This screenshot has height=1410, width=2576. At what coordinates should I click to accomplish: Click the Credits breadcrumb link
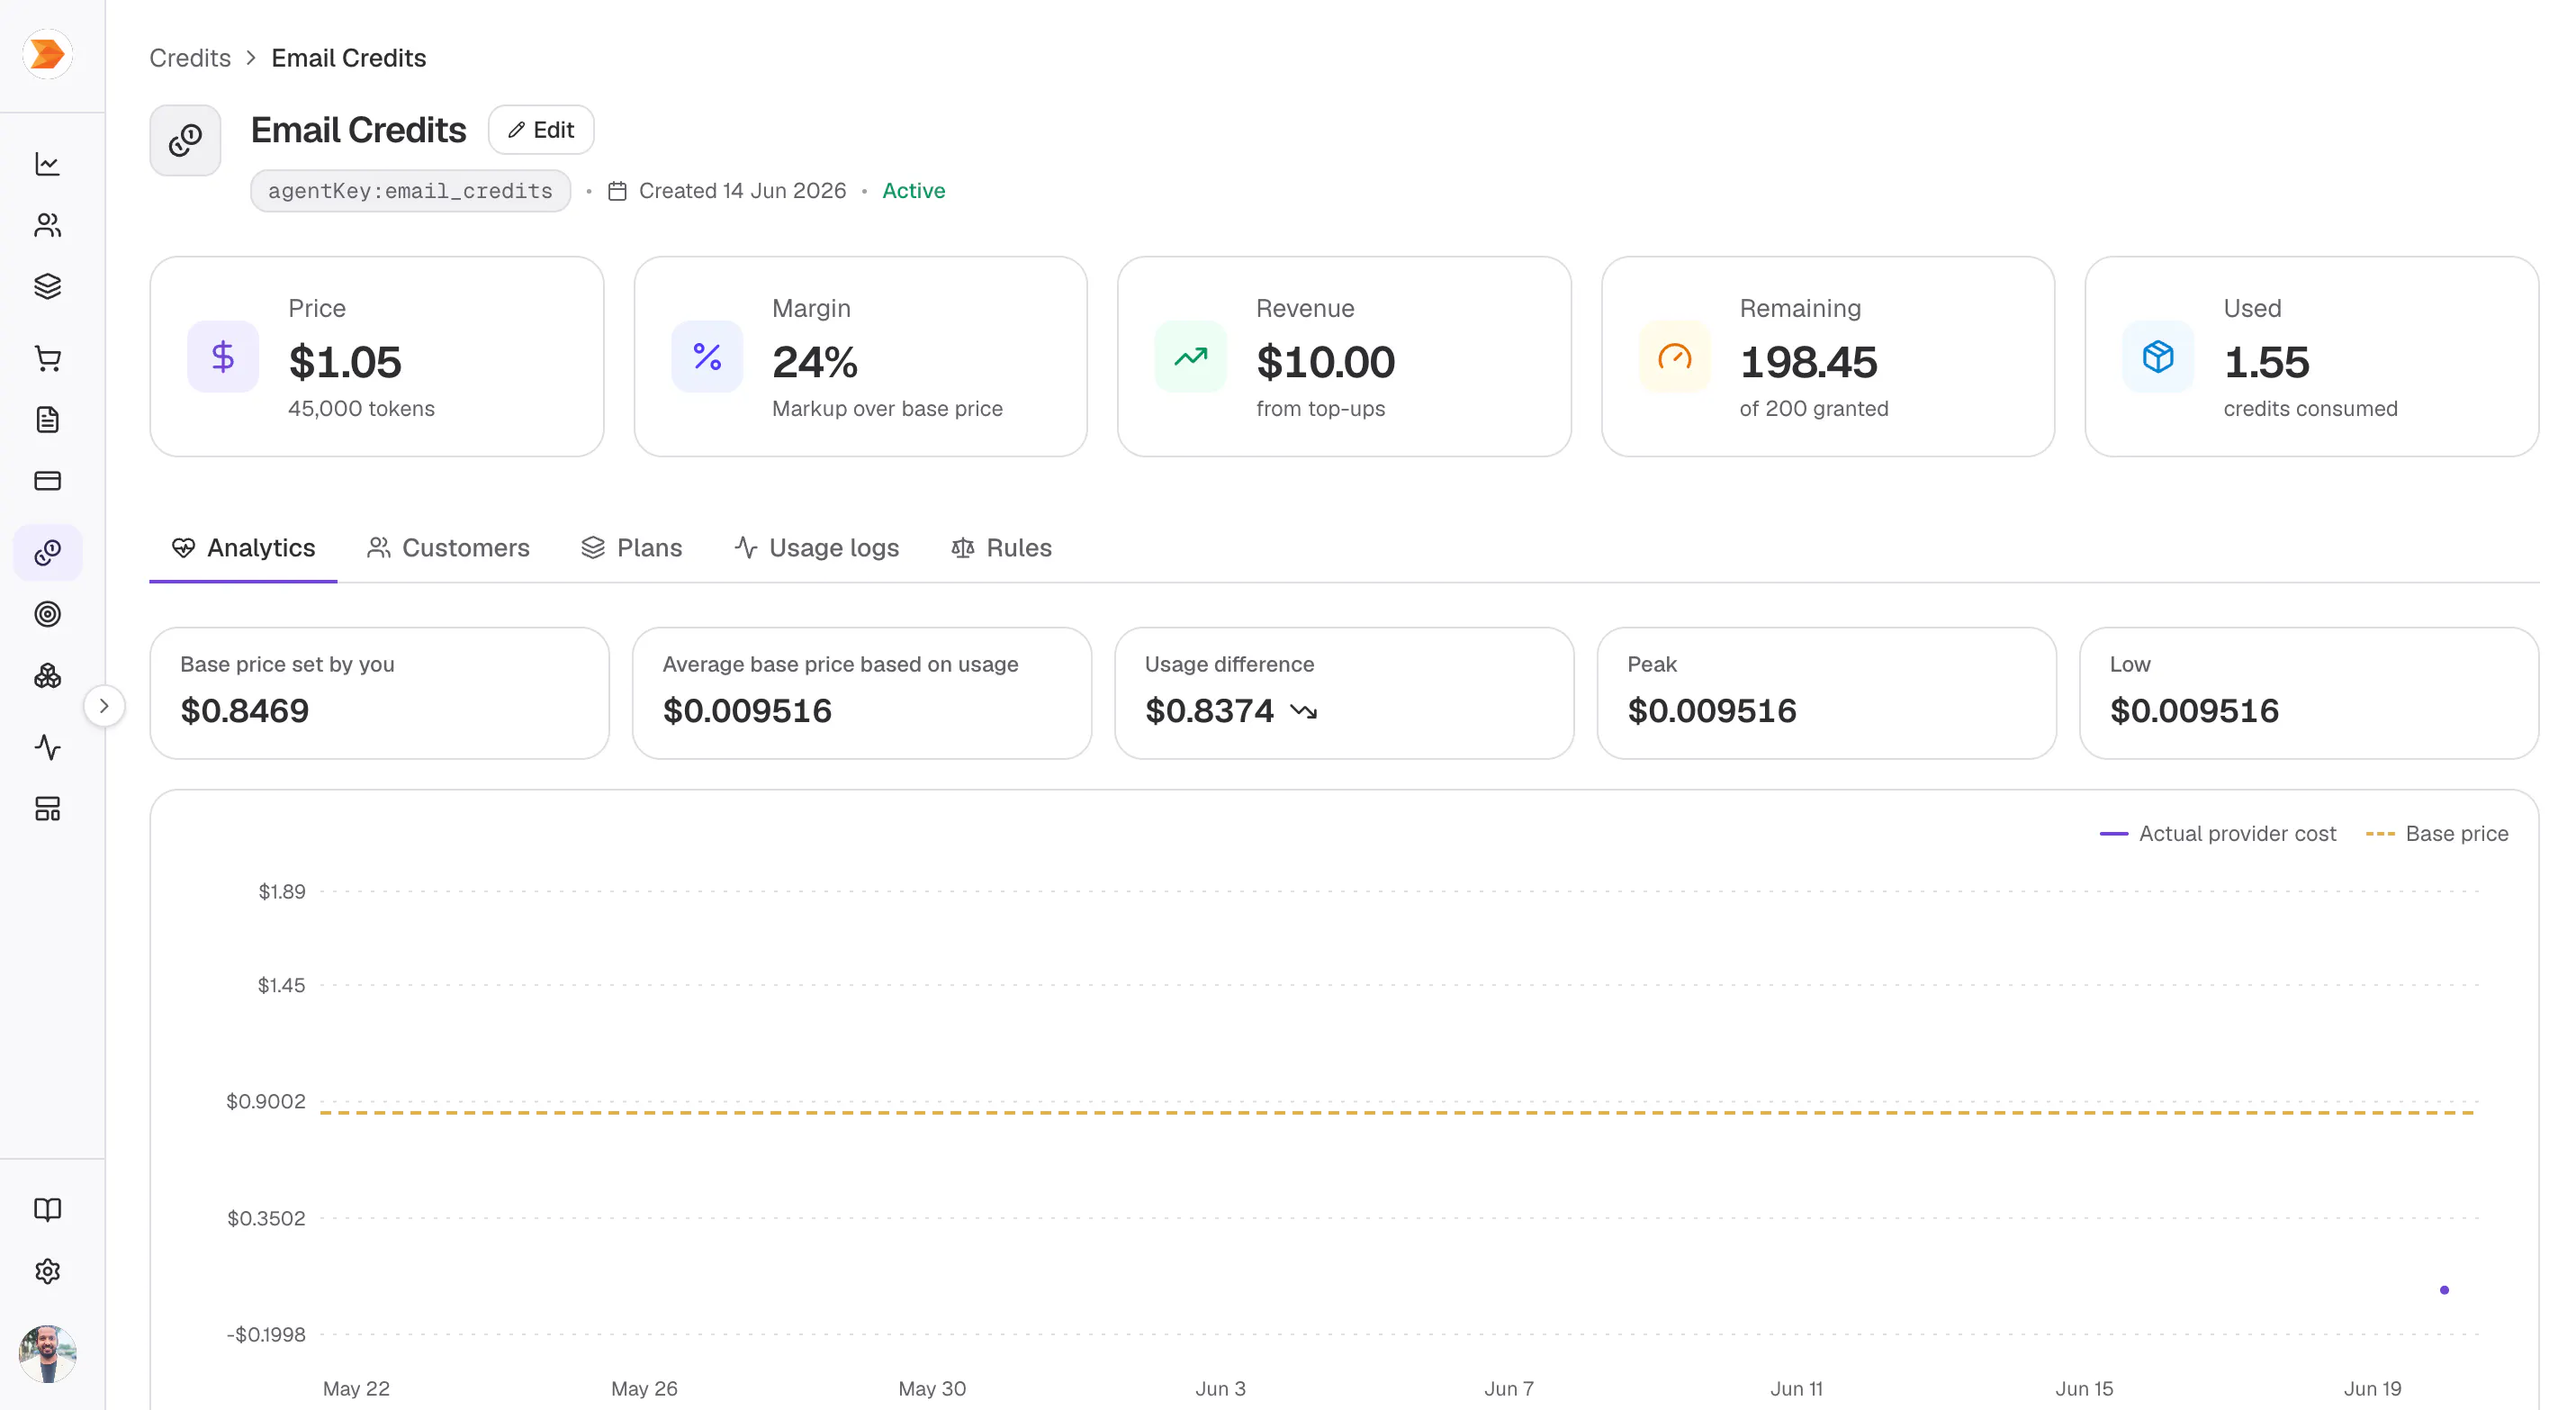tap(190, 58)
